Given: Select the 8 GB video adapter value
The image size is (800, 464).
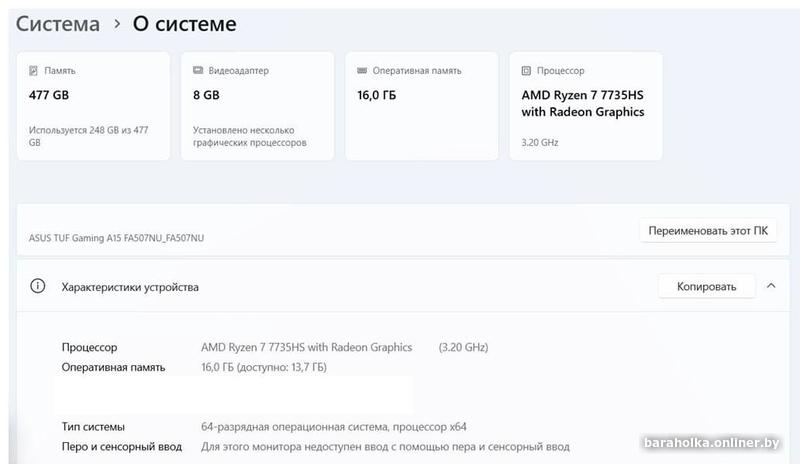Looking at the screenshot, I should pyautogui.click(x=207, y=96).
